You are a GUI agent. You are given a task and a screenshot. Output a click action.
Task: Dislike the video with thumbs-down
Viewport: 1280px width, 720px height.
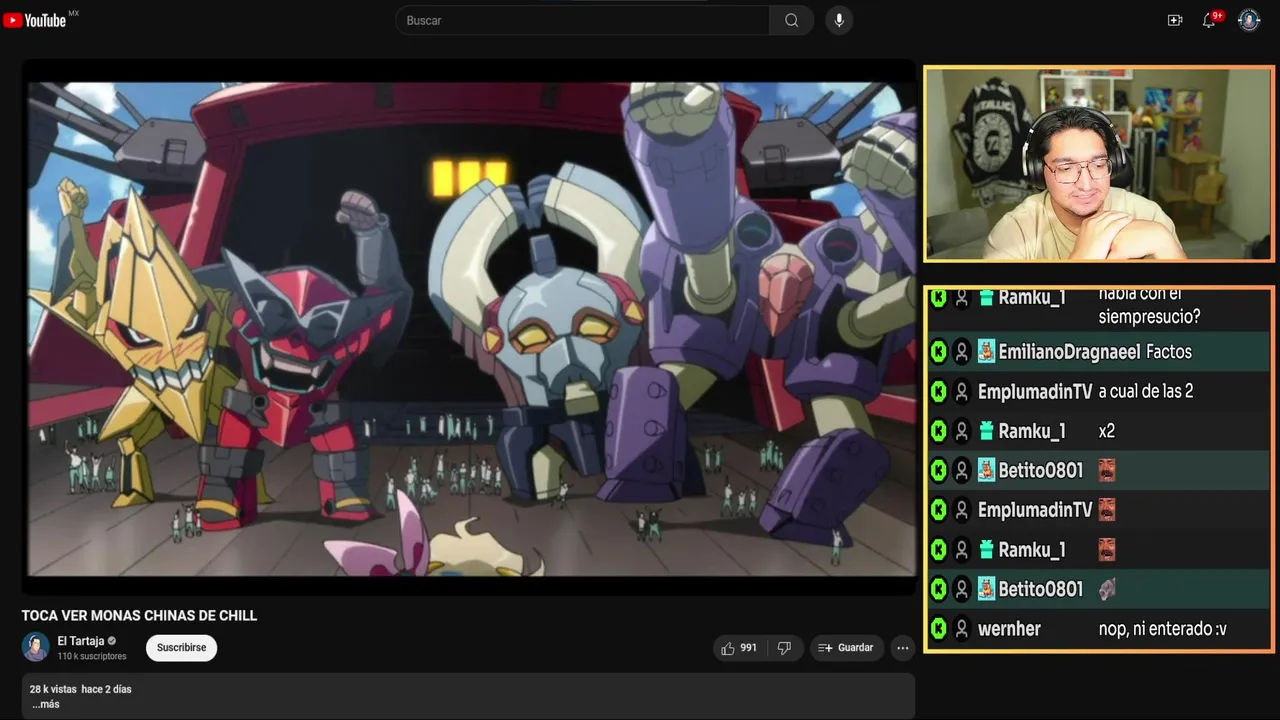pos(784,648)
